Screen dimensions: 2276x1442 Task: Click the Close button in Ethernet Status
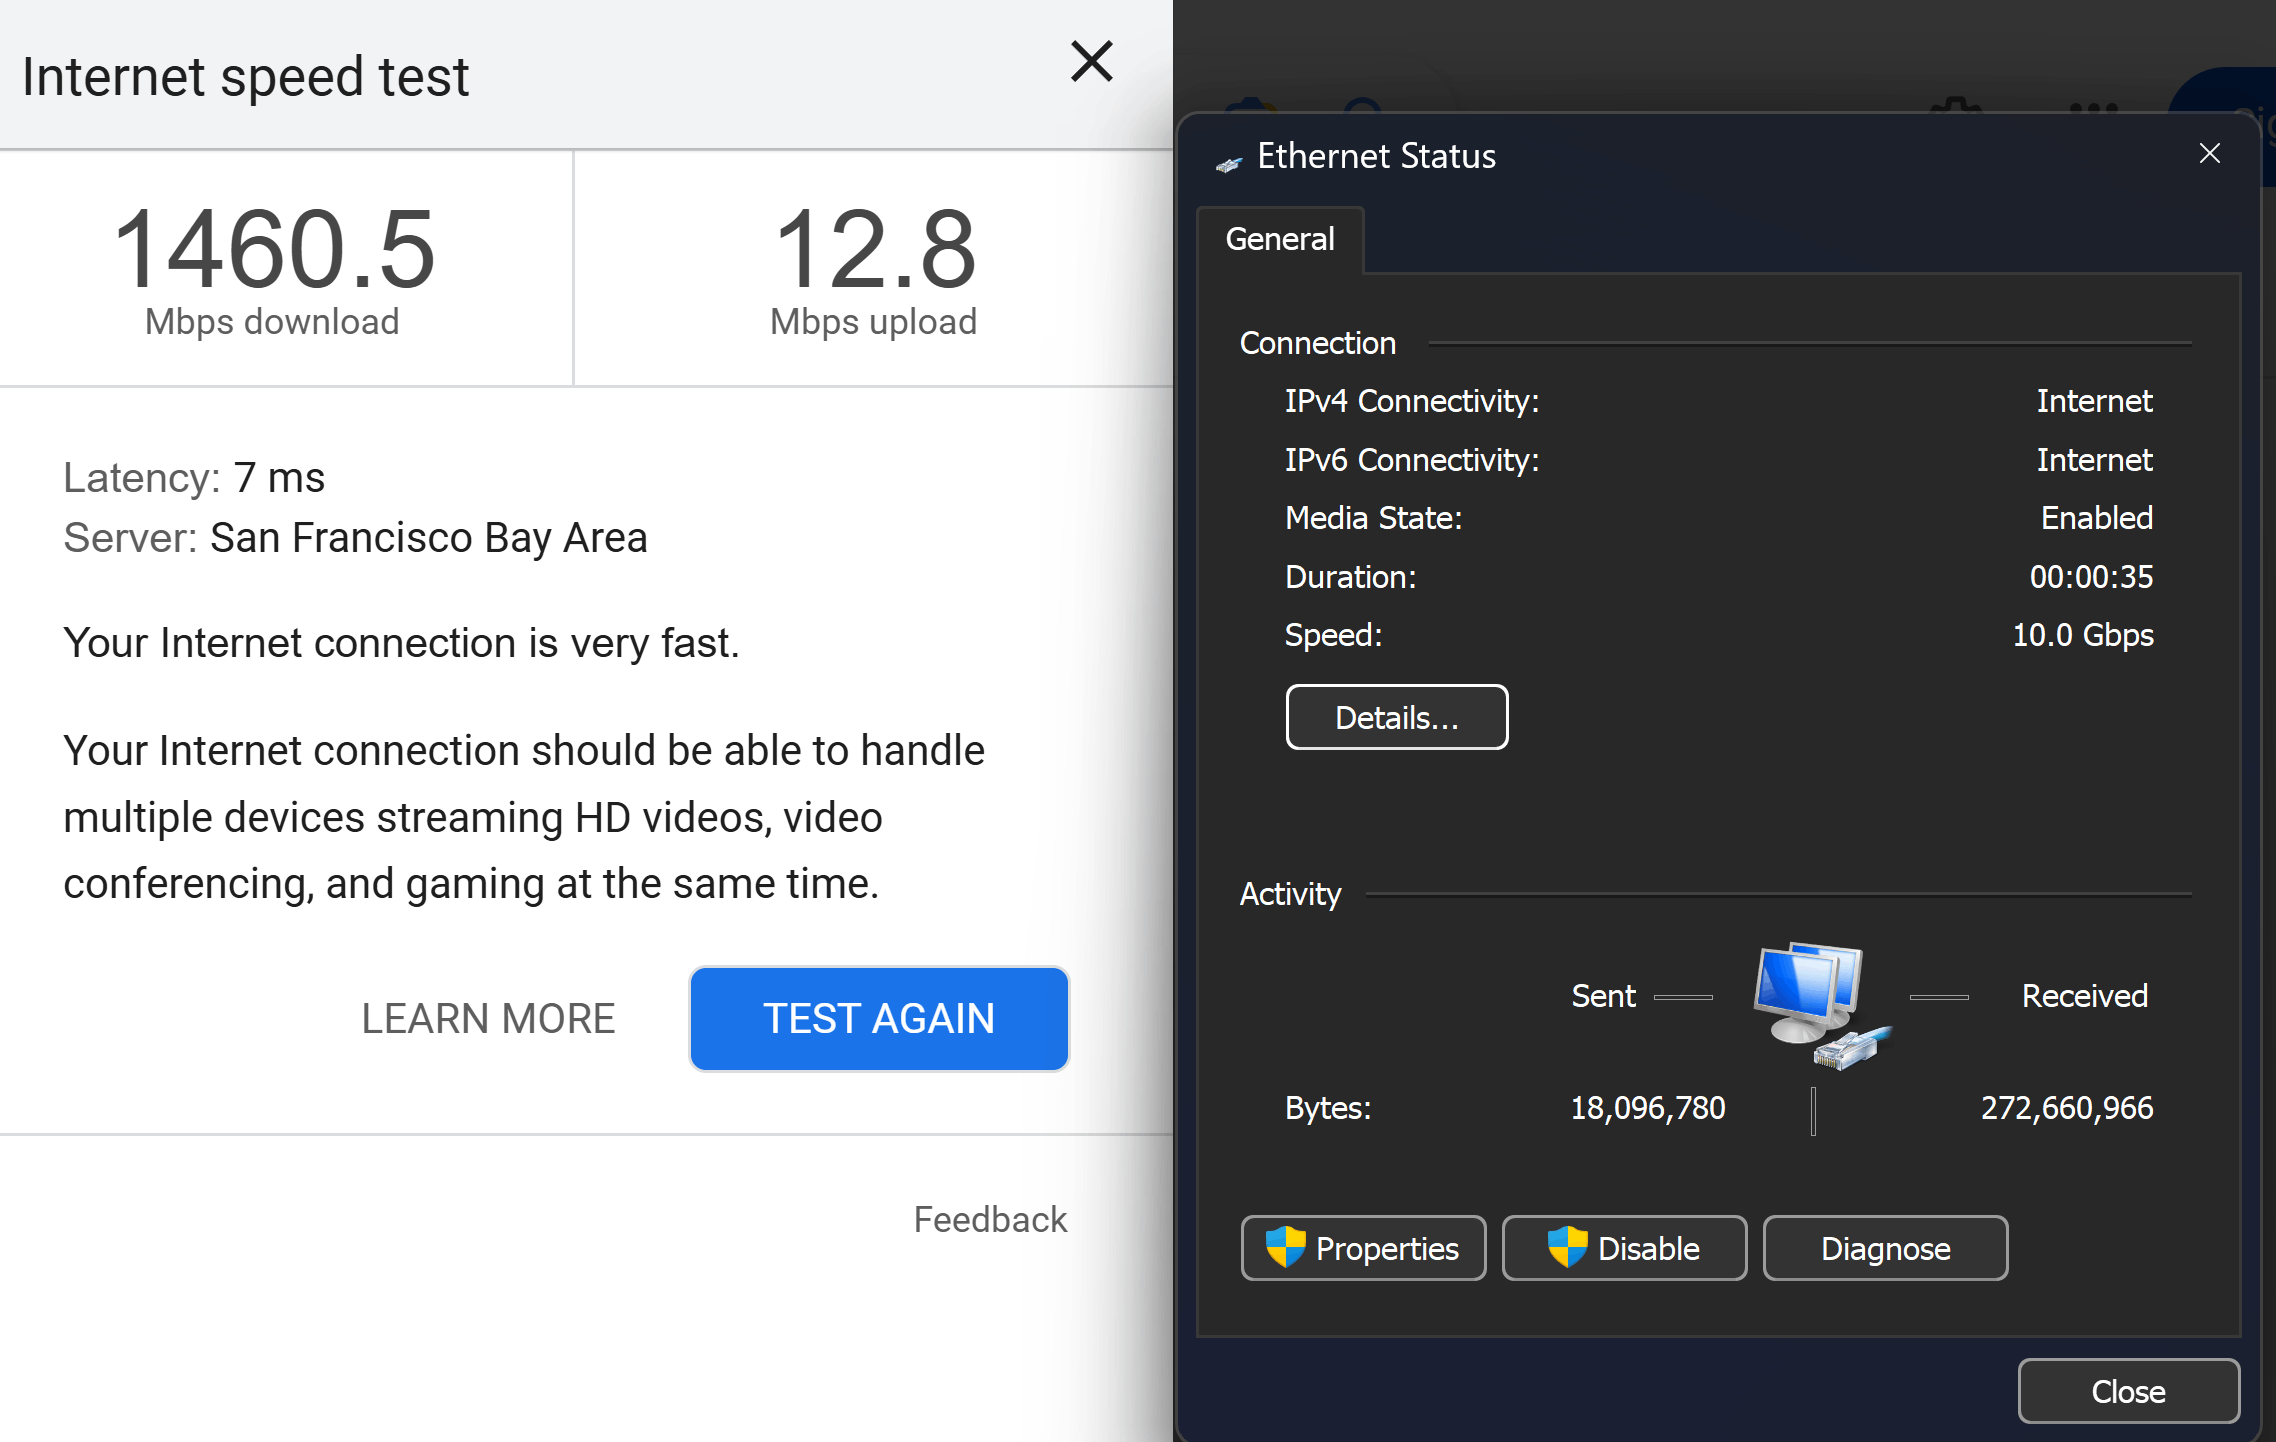[x=2127, y=1391]
